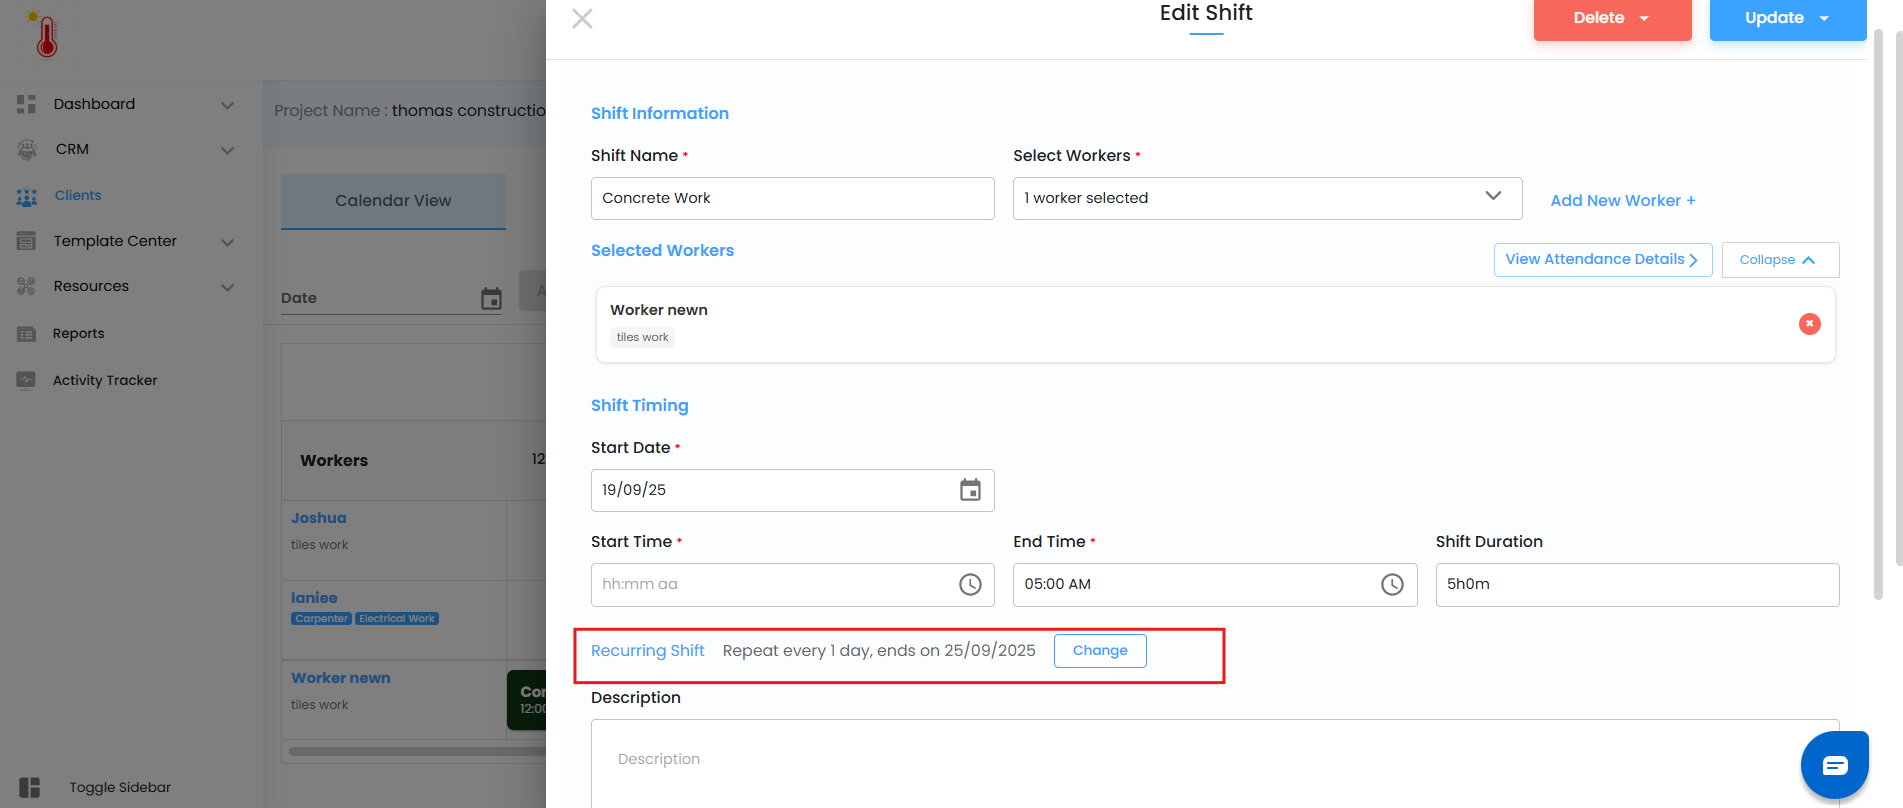Viewport: 1903px width, 808px height.
Task: Change the recurring shift settings
Action: pyautogui.click(x=1099, y=651)
